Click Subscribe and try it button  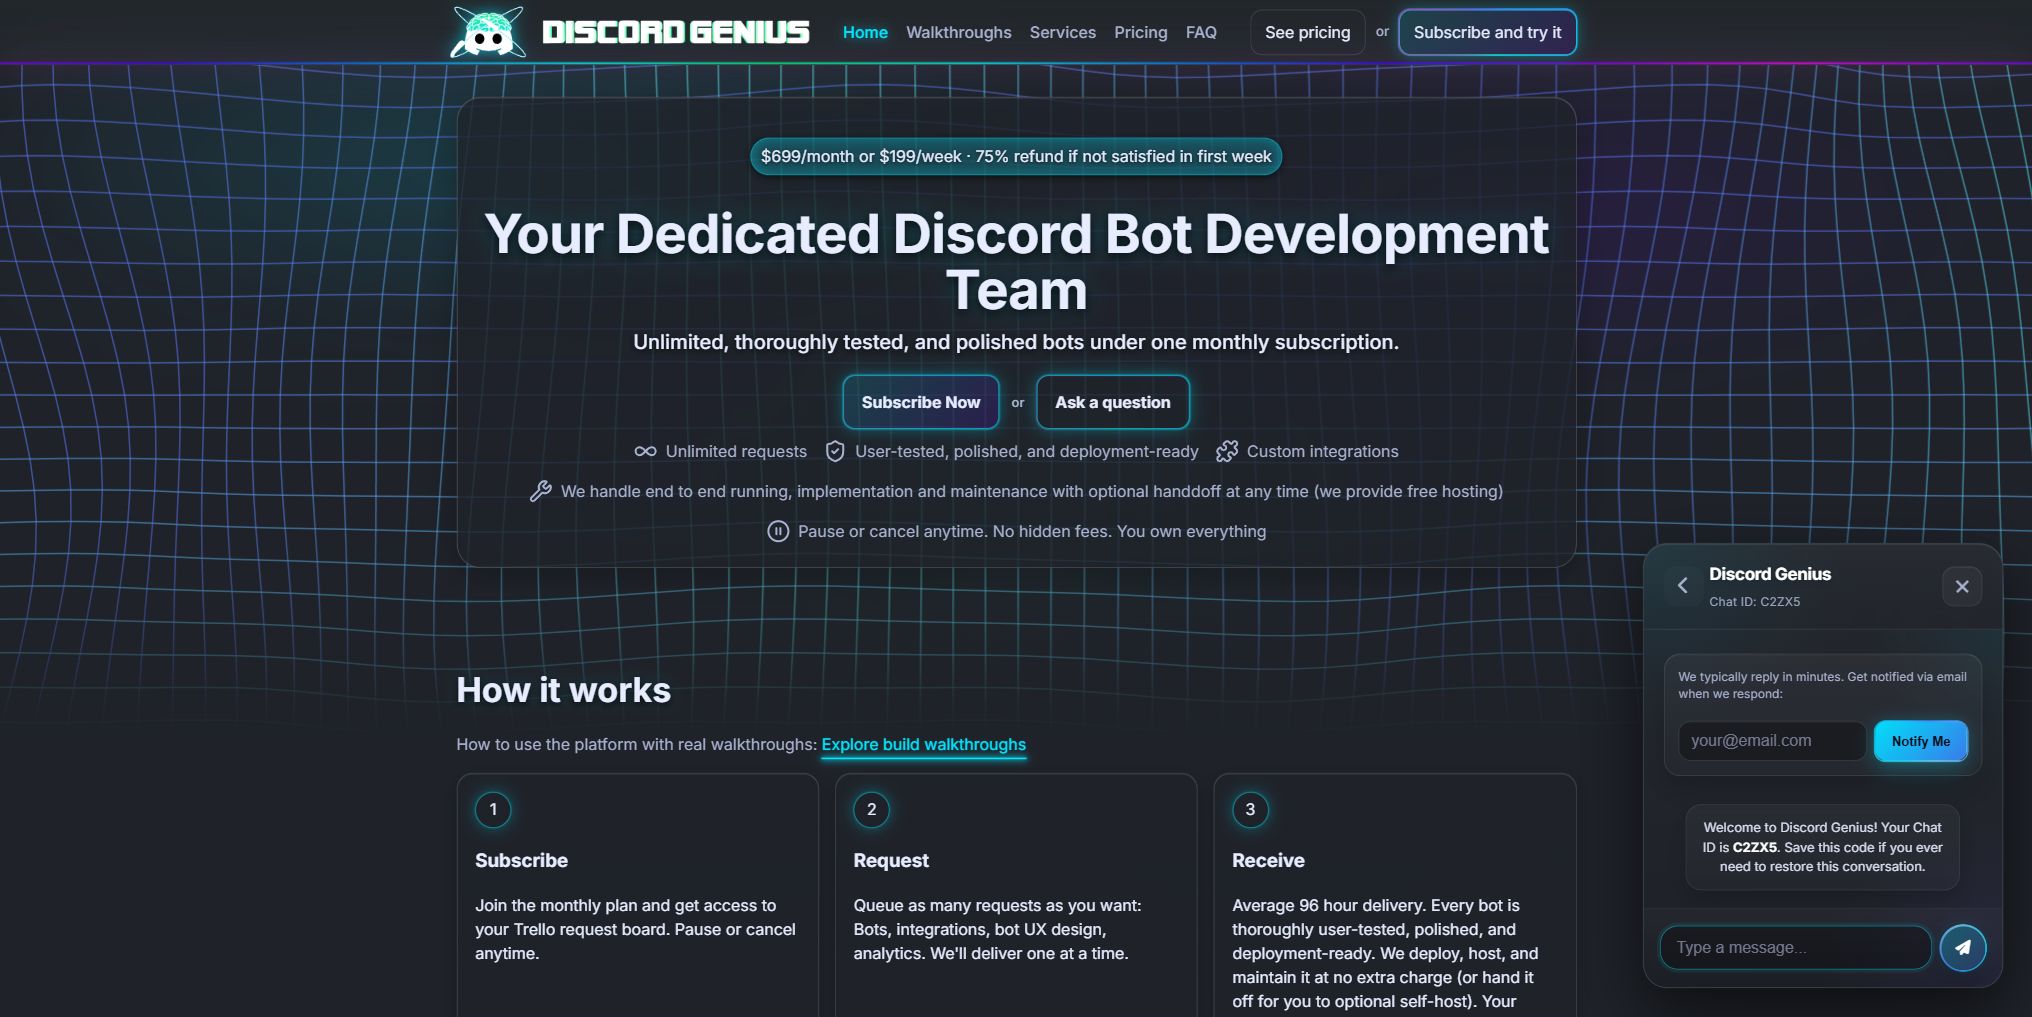click(x=1487, y=32)
